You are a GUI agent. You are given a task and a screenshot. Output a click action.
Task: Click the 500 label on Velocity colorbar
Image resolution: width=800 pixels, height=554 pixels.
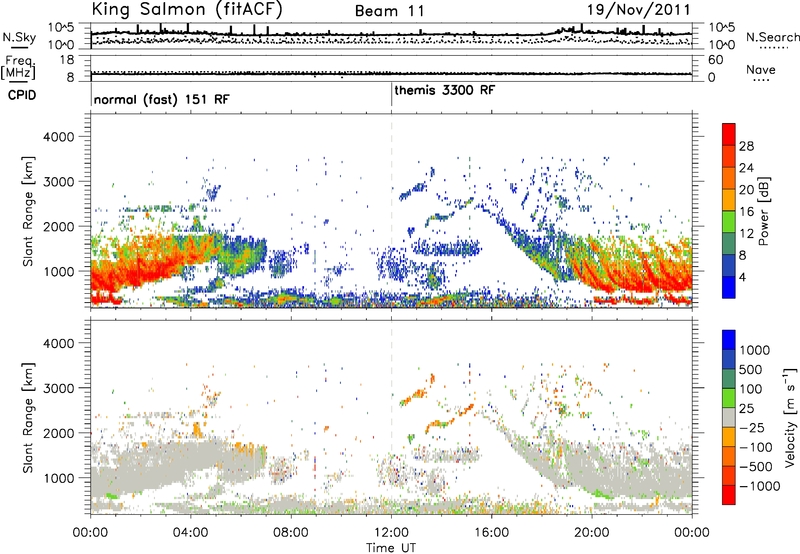coord(751,369)
